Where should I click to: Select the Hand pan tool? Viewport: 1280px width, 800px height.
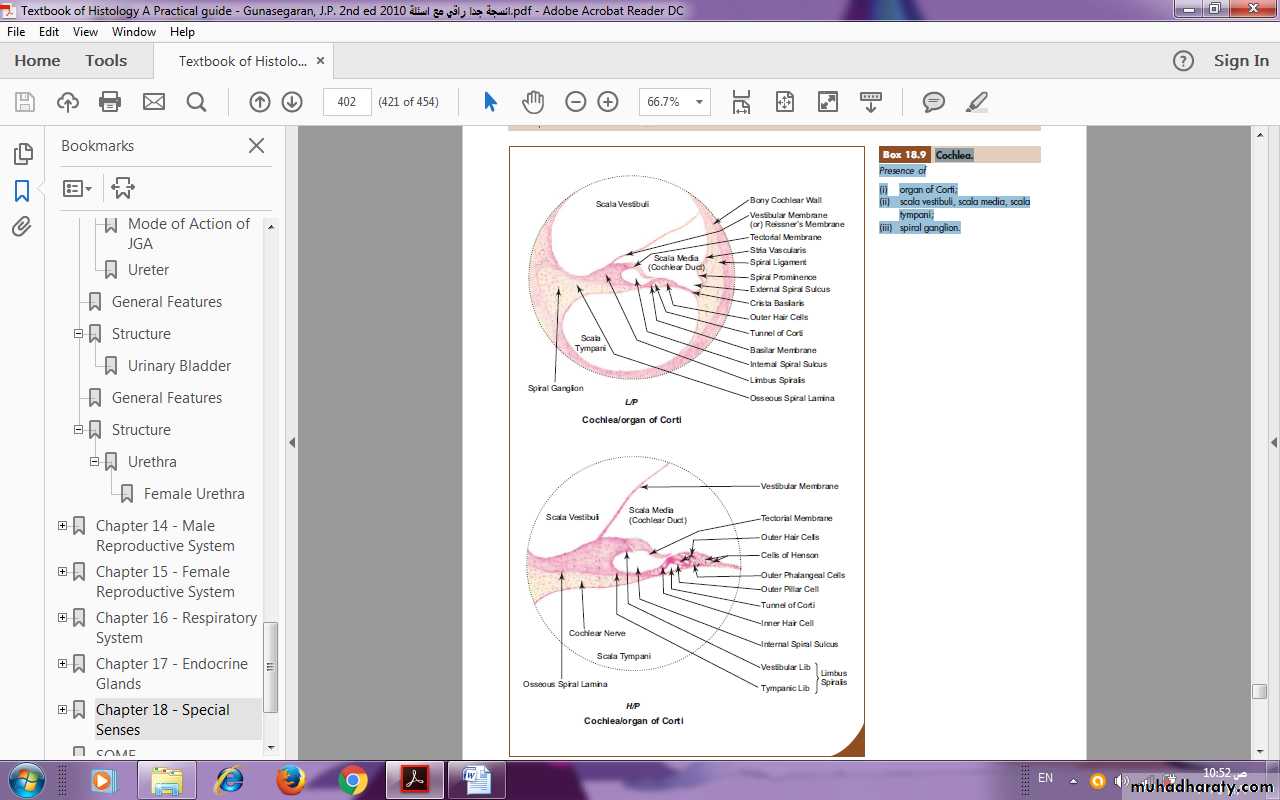pos(532,102)
